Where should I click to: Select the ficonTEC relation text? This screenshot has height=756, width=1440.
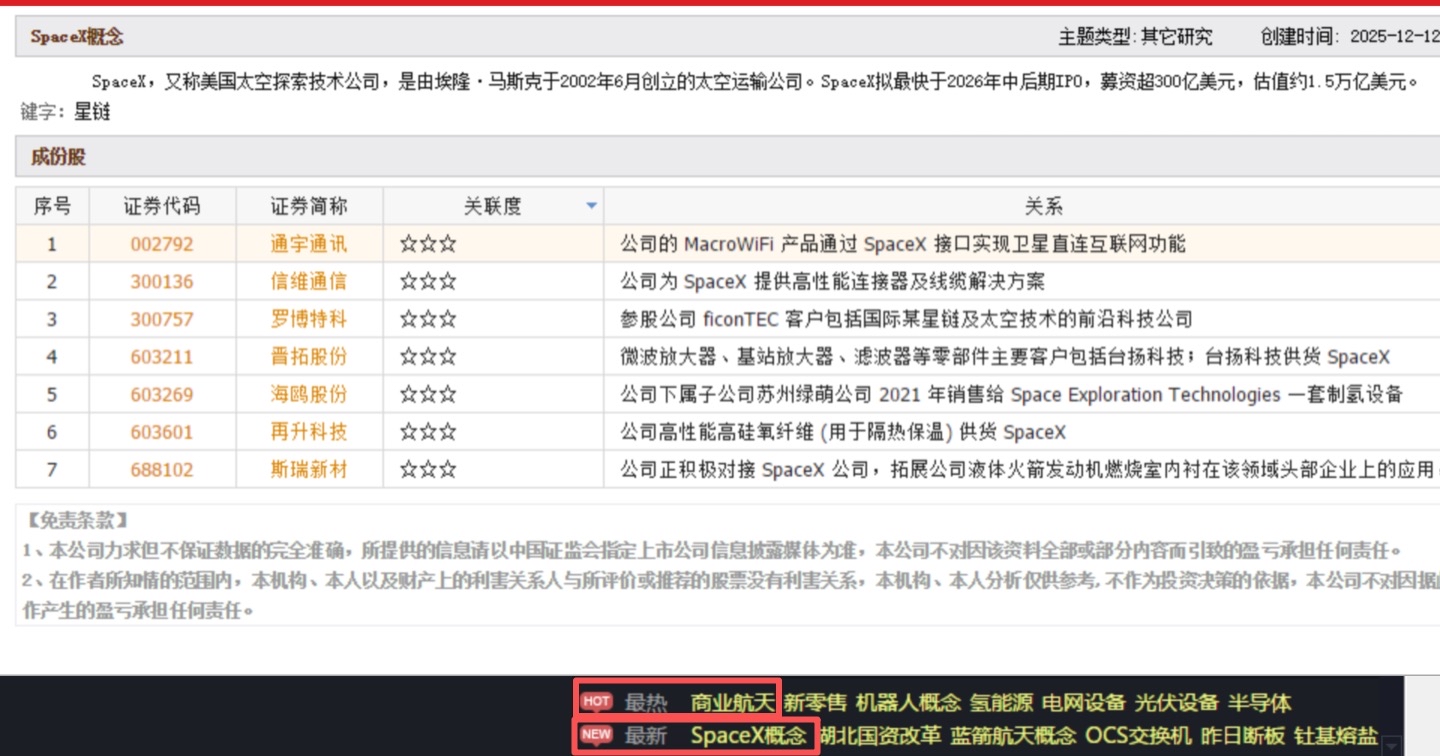pyautogui.click(x=906, y=320)
